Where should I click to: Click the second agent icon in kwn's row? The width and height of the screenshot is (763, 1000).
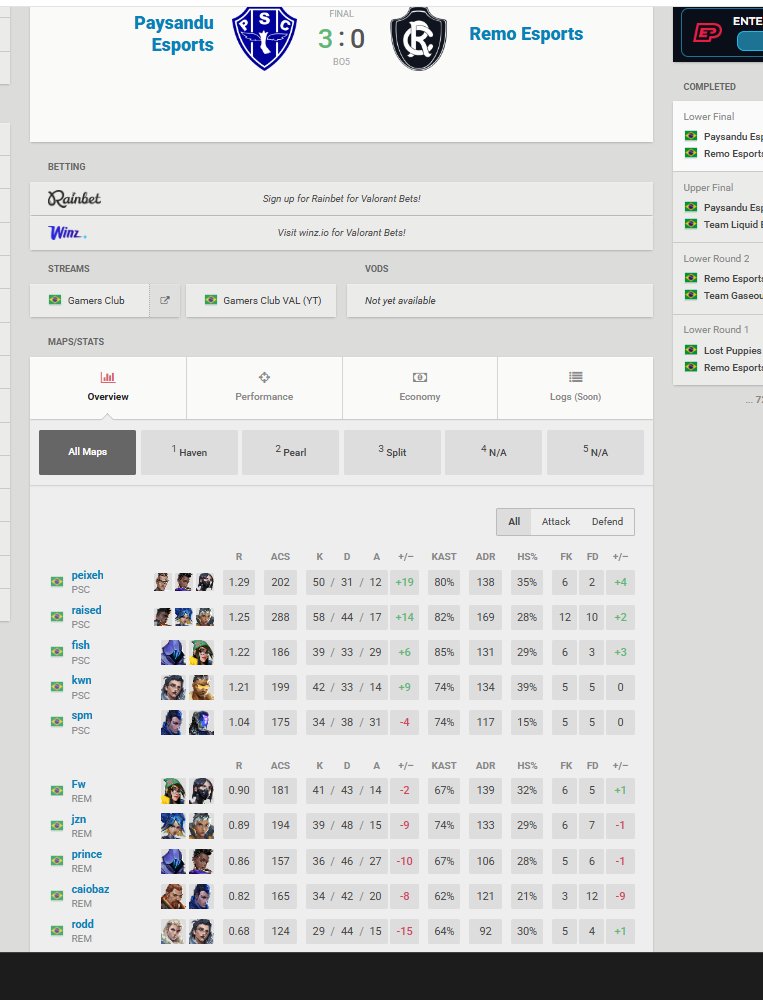[202, 688]
